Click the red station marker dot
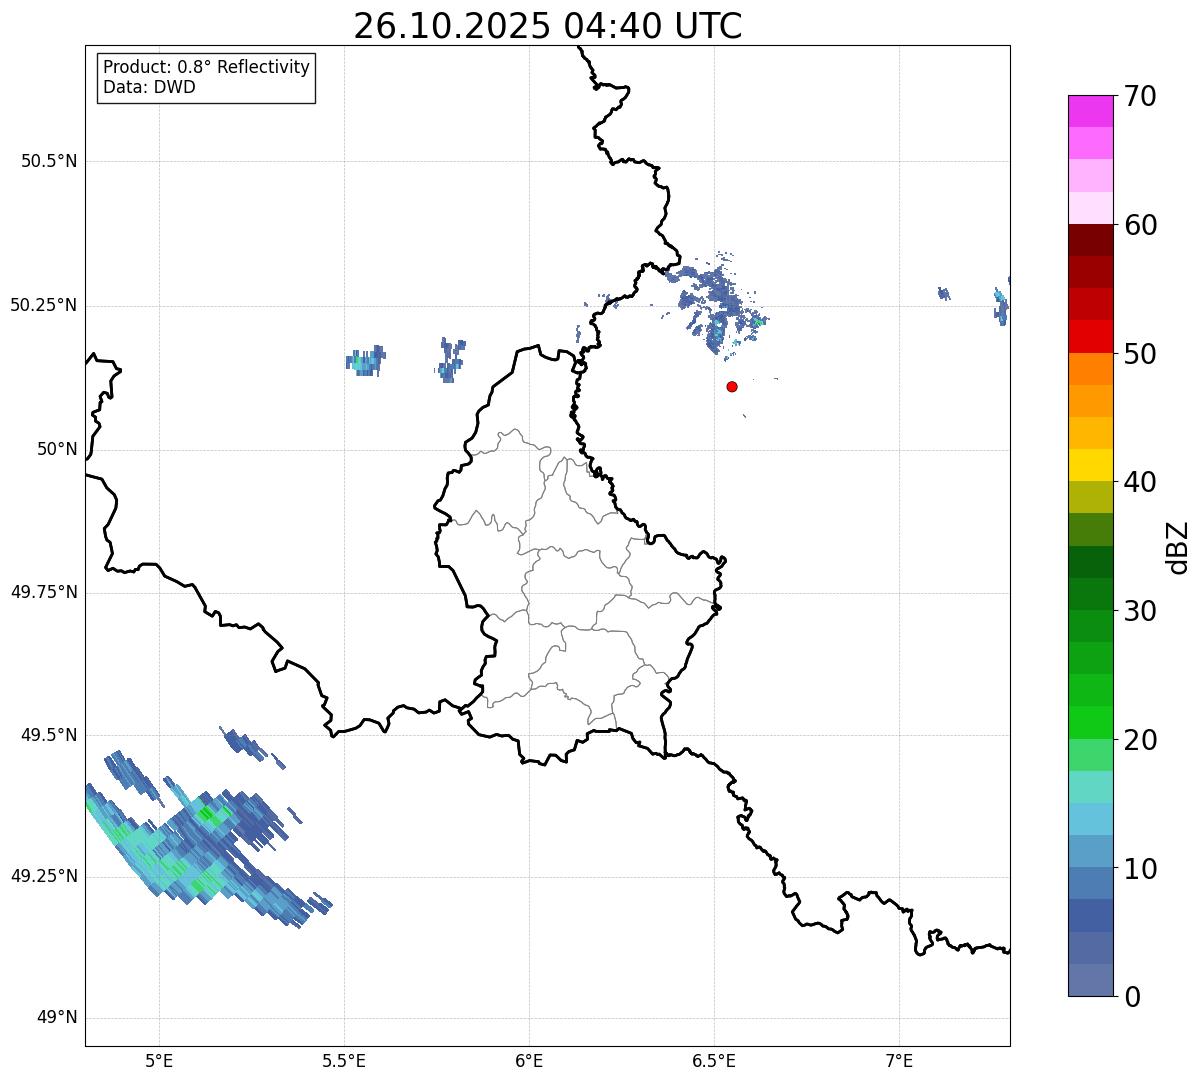 [x=732, y=386]
